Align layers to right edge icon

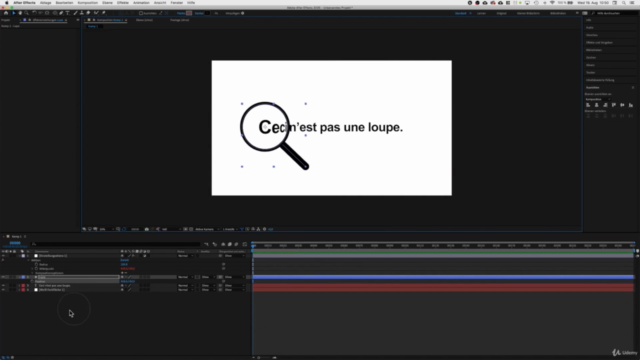click(x=605, y=105)
